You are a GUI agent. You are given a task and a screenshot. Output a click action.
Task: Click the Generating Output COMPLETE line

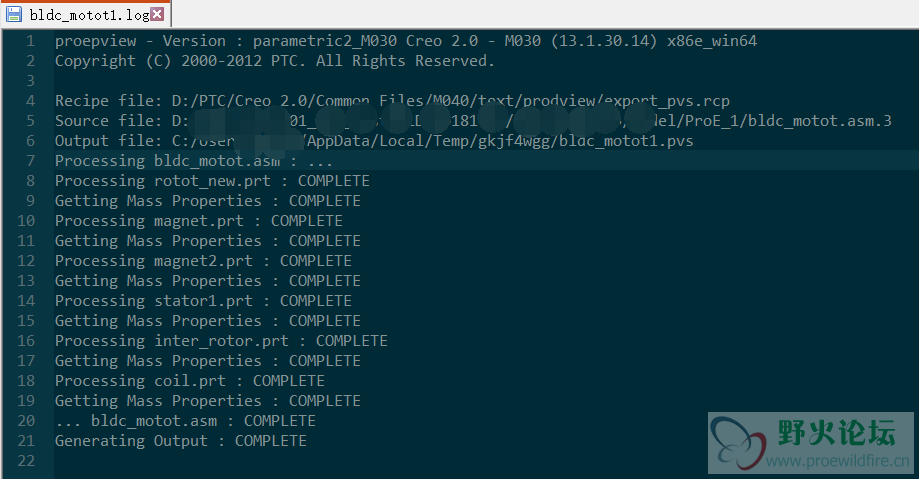point(181,440)
